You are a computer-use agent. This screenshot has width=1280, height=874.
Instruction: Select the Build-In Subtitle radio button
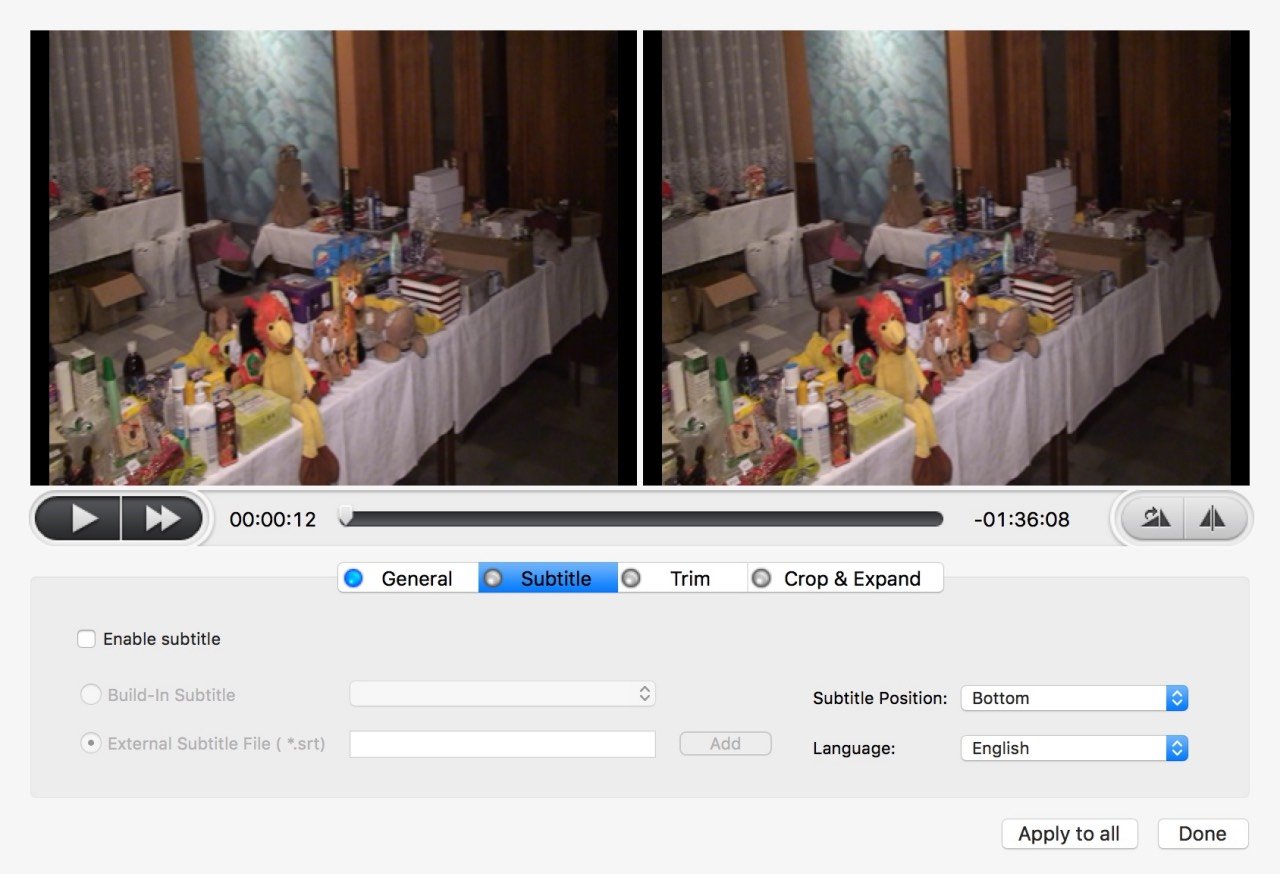90,694
